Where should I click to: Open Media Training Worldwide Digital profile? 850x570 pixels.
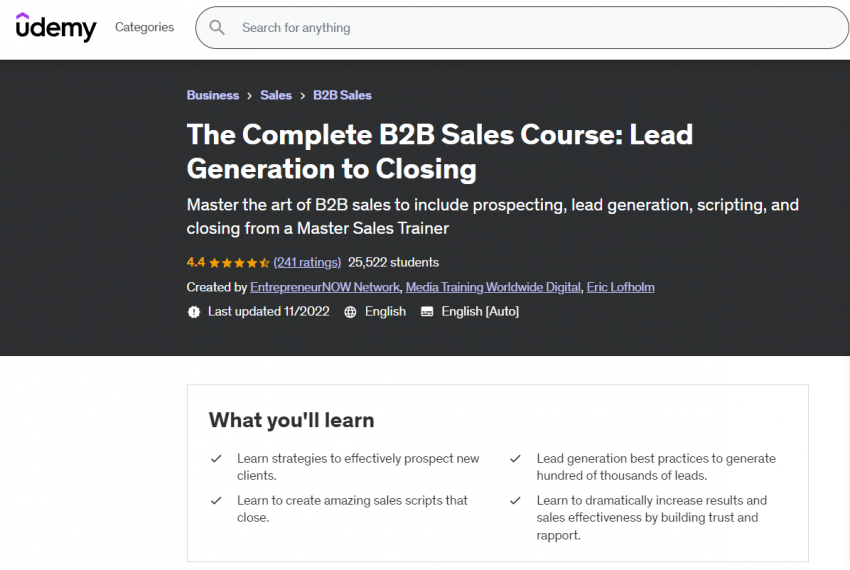pos(493,287)
